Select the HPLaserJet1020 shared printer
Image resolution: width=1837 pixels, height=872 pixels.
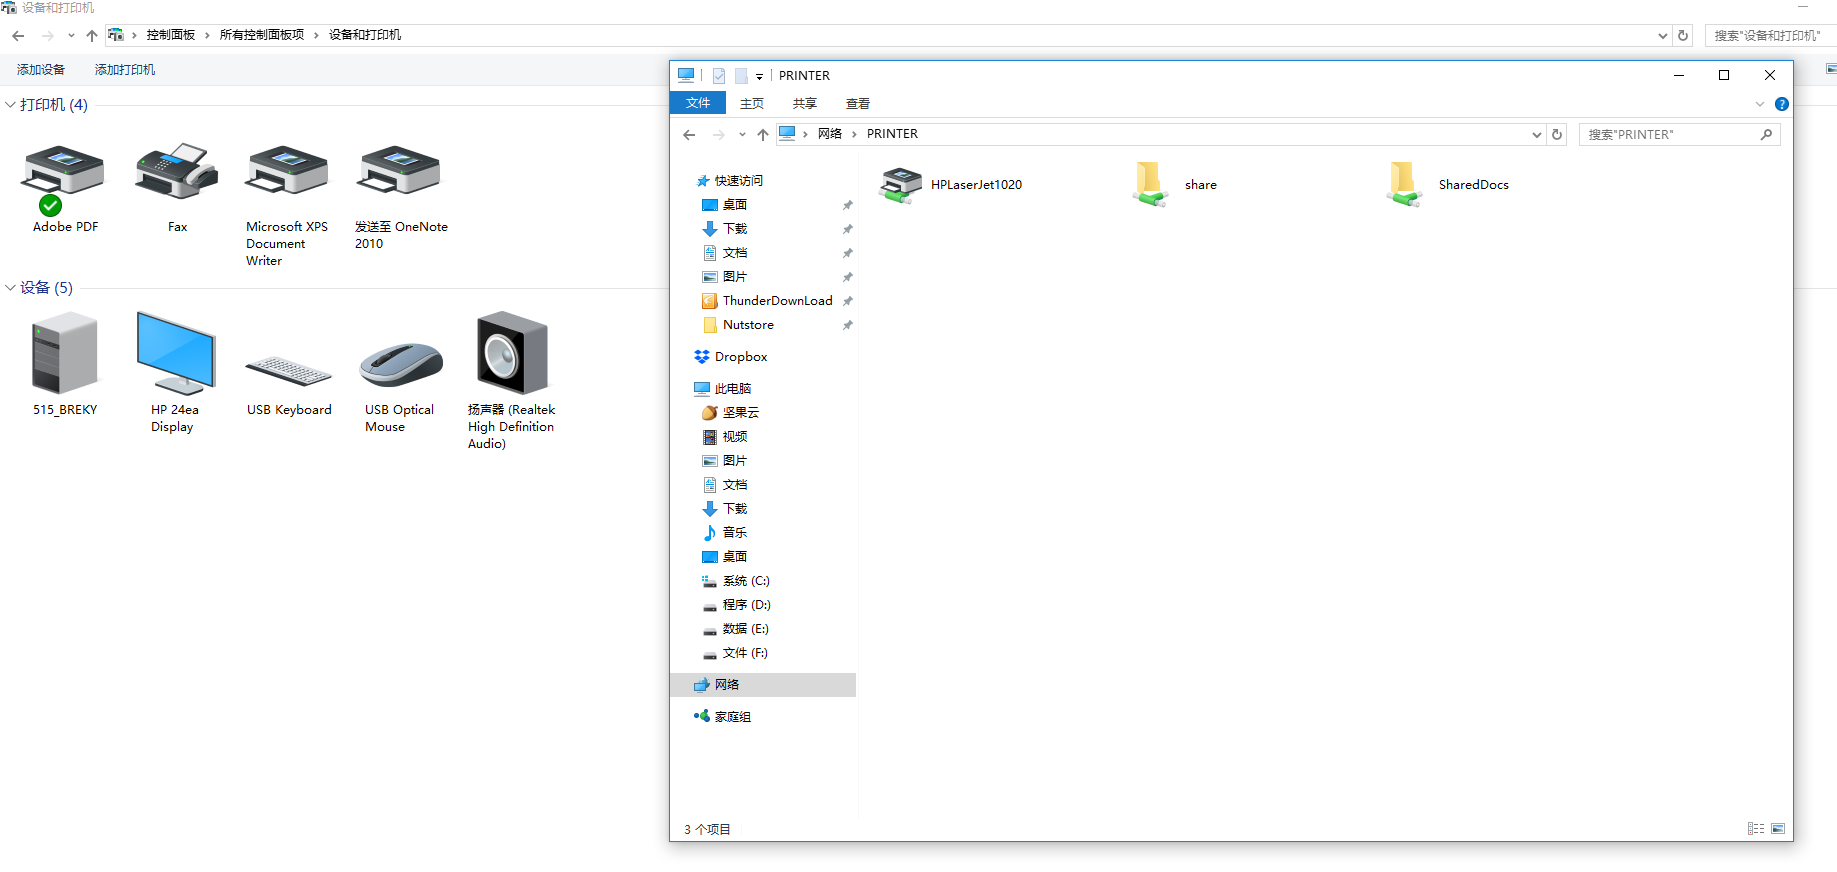tap(951, 185)
